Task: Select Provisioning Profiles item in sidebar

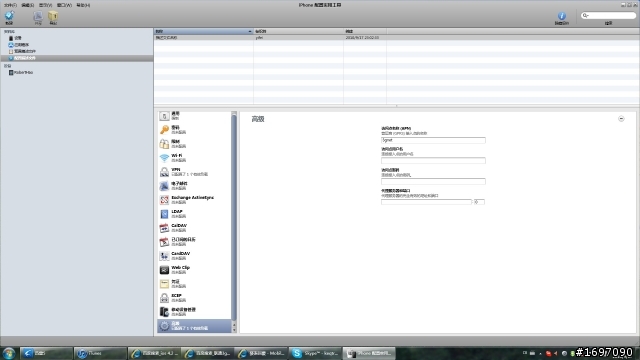Action: (x=22, y=51)
